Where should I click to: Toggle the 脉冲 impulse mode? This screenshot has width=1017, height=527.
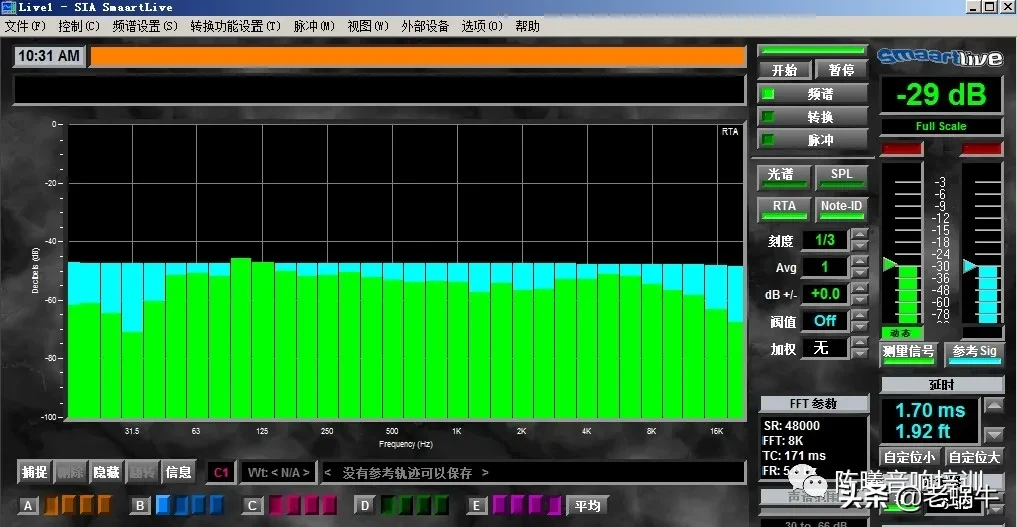pyautogui.click(x=813, y=140)
